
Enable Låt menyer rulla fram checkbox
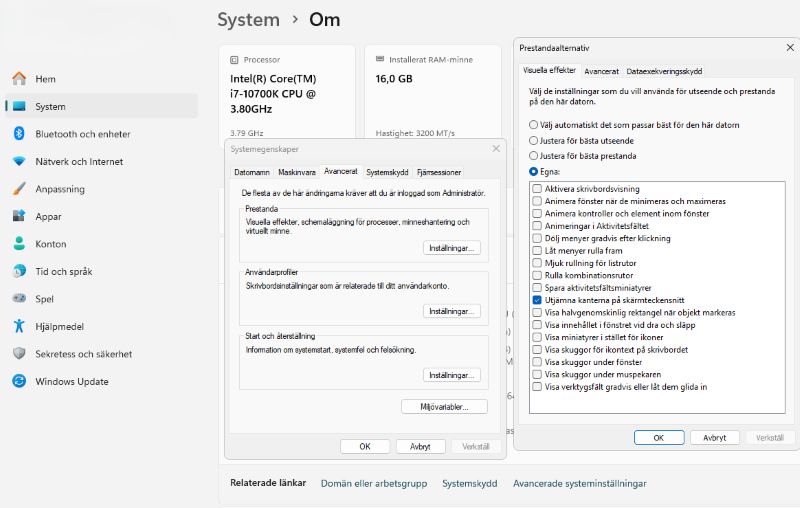537,250
